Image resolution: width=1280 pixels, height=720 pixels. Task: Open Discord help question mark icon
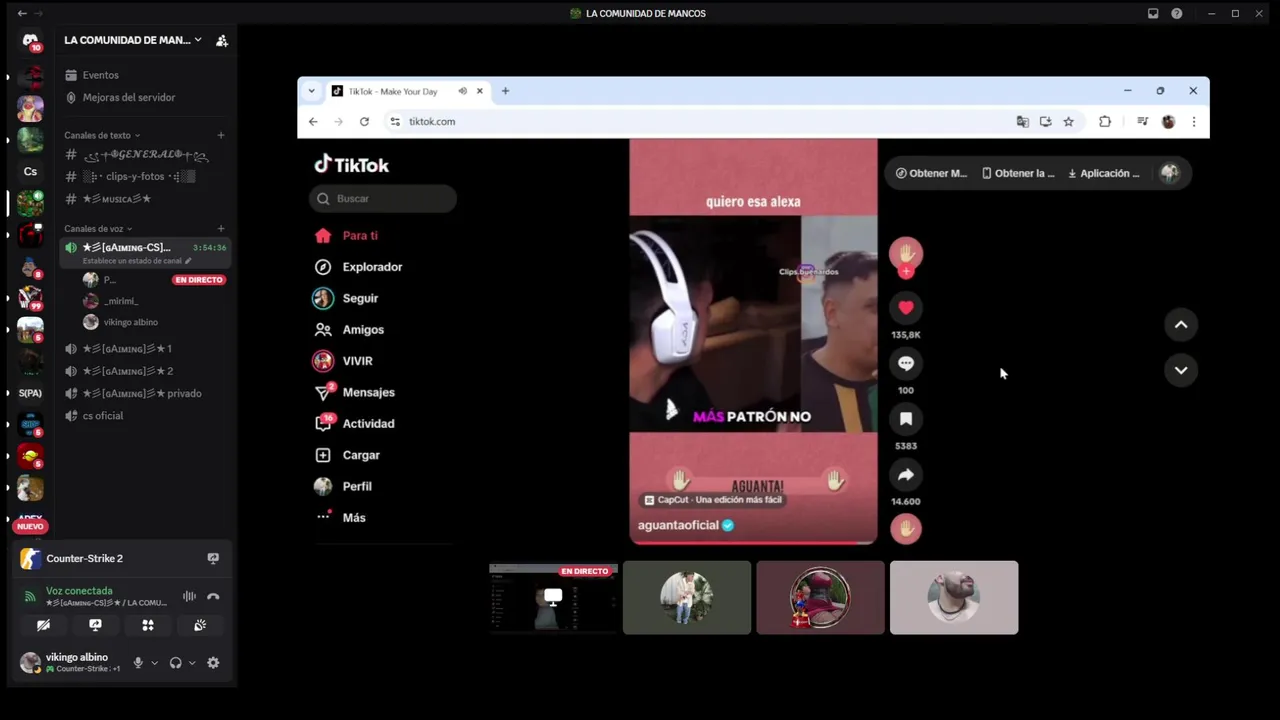(x=1177, y=13)
